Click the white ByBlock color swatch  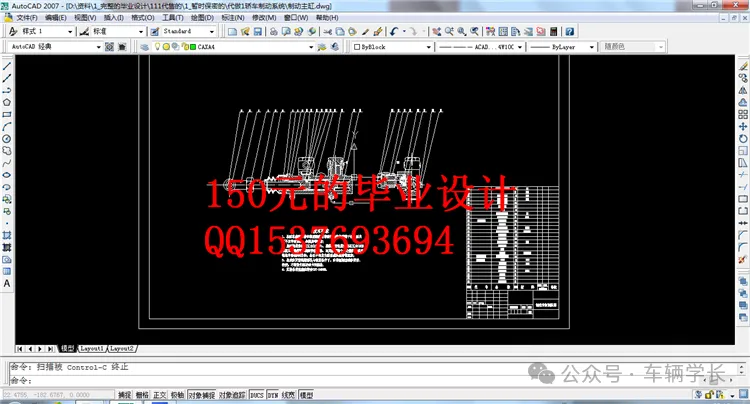[357, 47]
